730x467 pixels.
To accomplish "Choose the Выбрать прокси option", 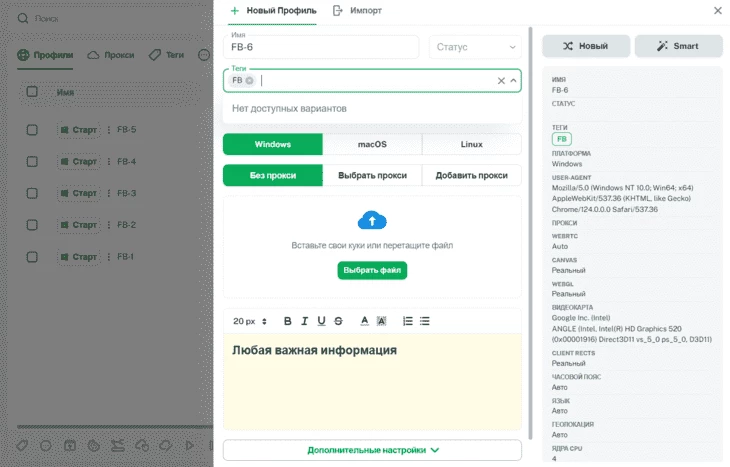I will click(372, 176).
